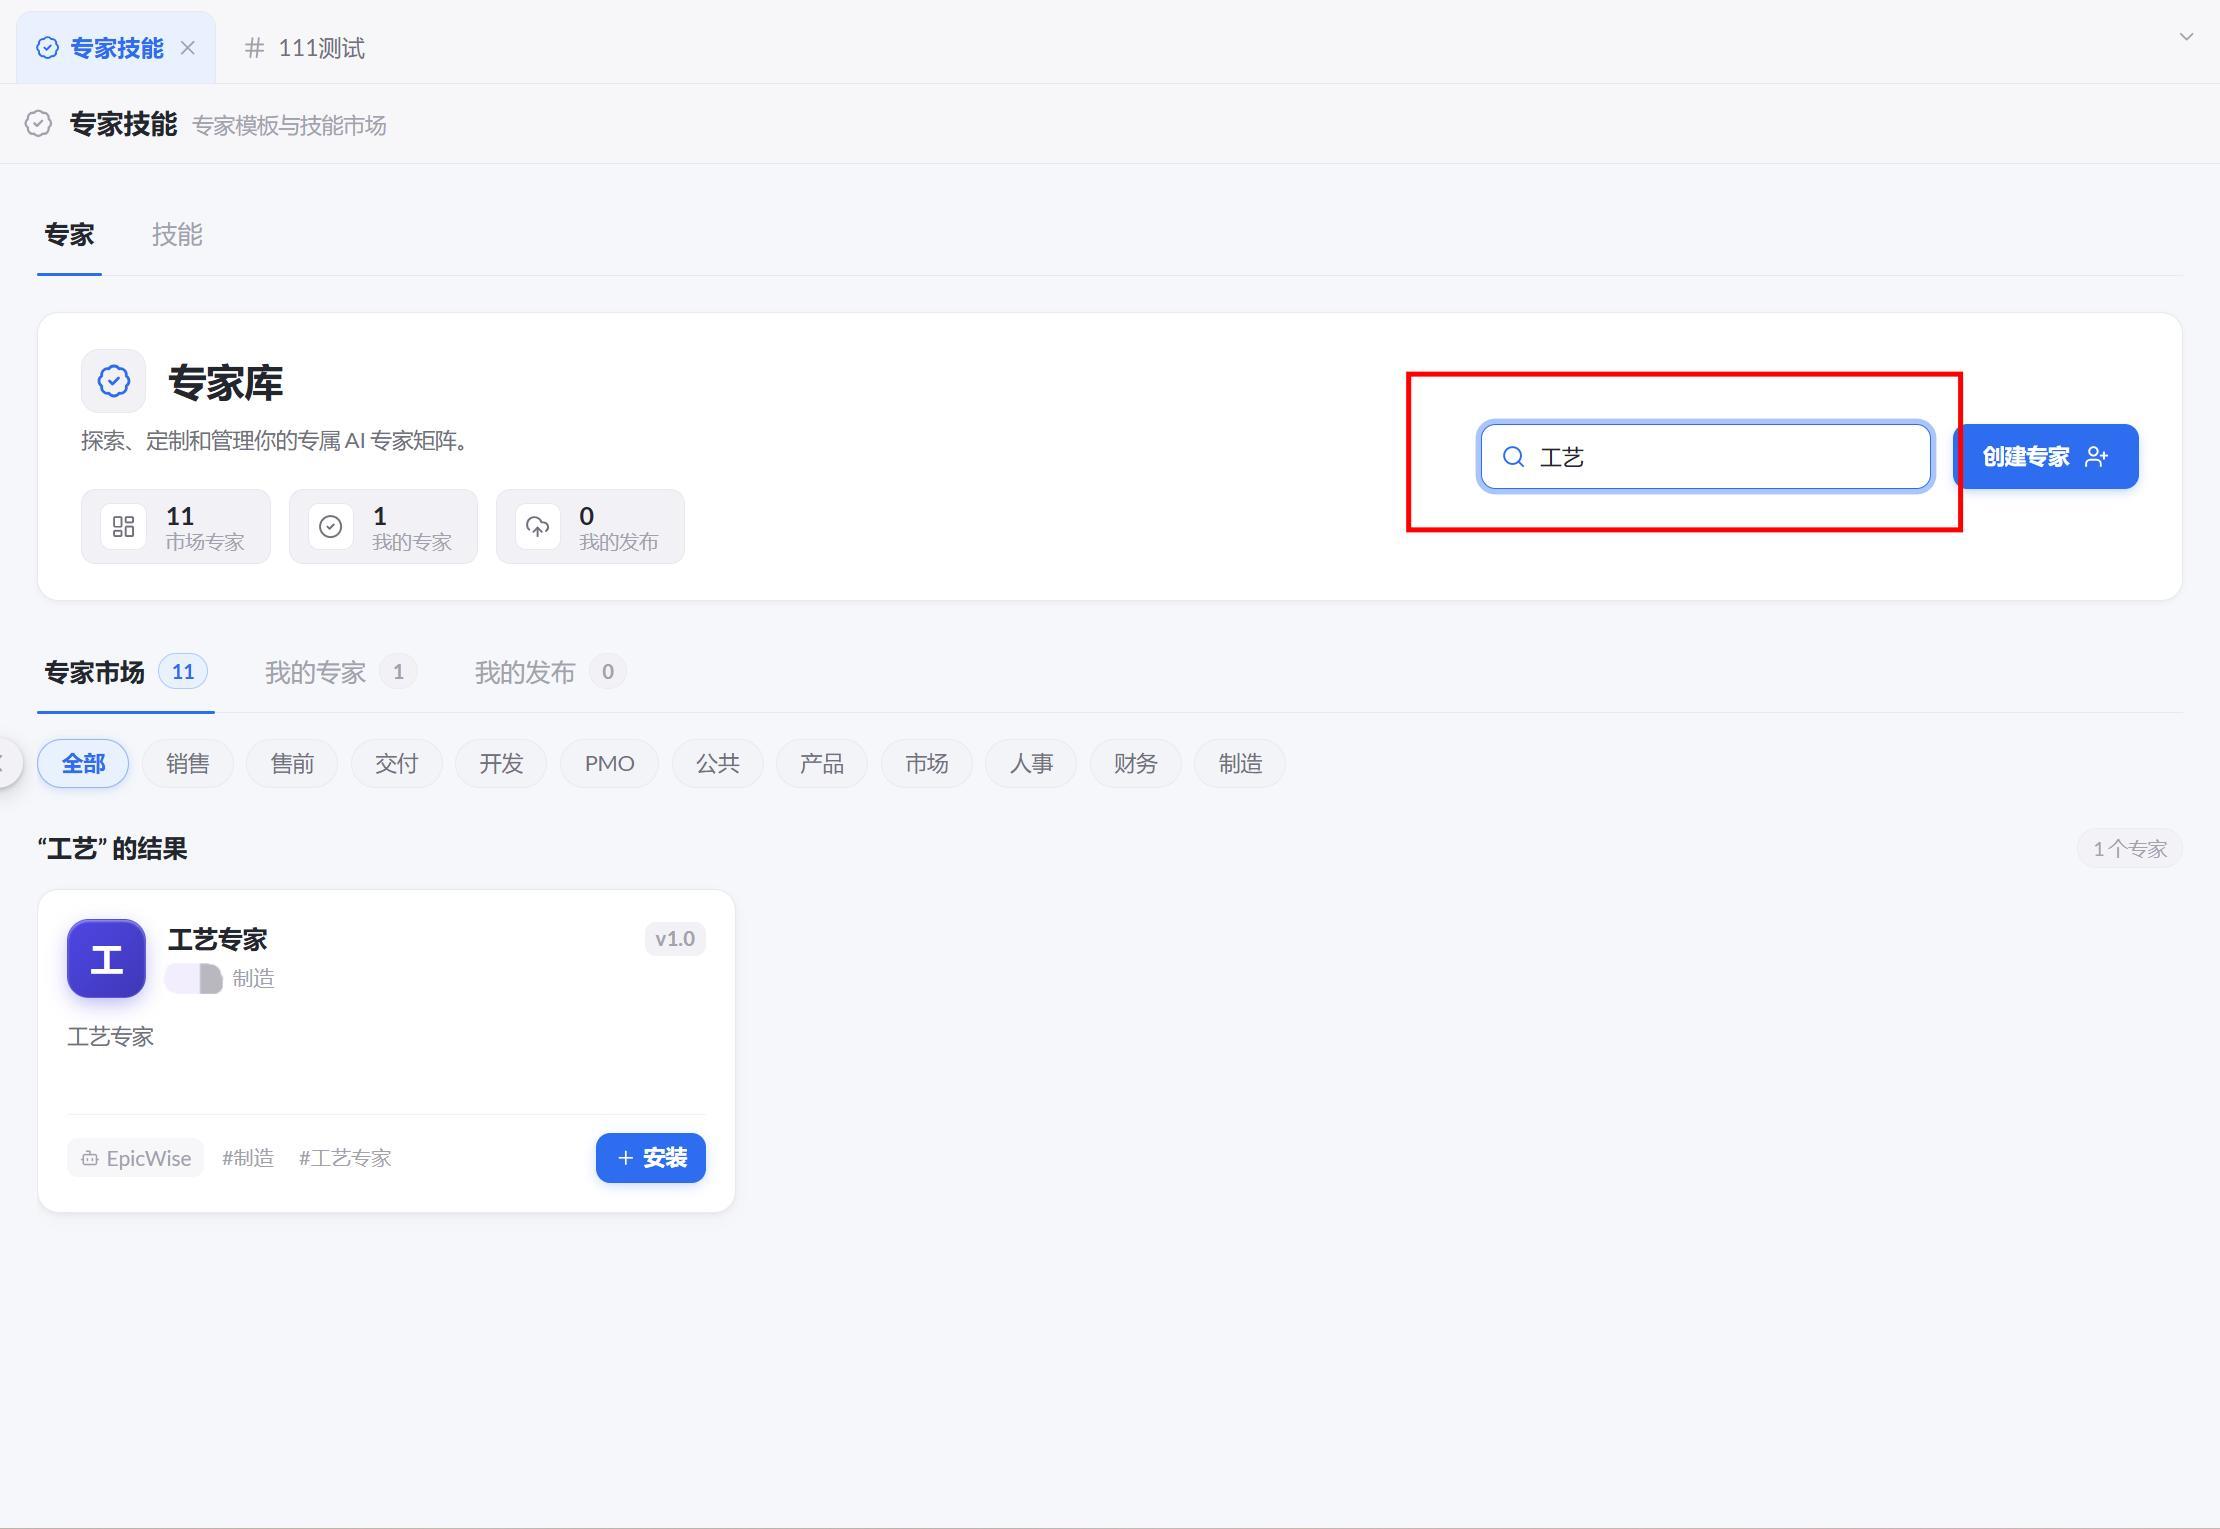Switch to 专家市场 tab
The width and height of the screenshot is (2220, 1529).
click(125, 672)
